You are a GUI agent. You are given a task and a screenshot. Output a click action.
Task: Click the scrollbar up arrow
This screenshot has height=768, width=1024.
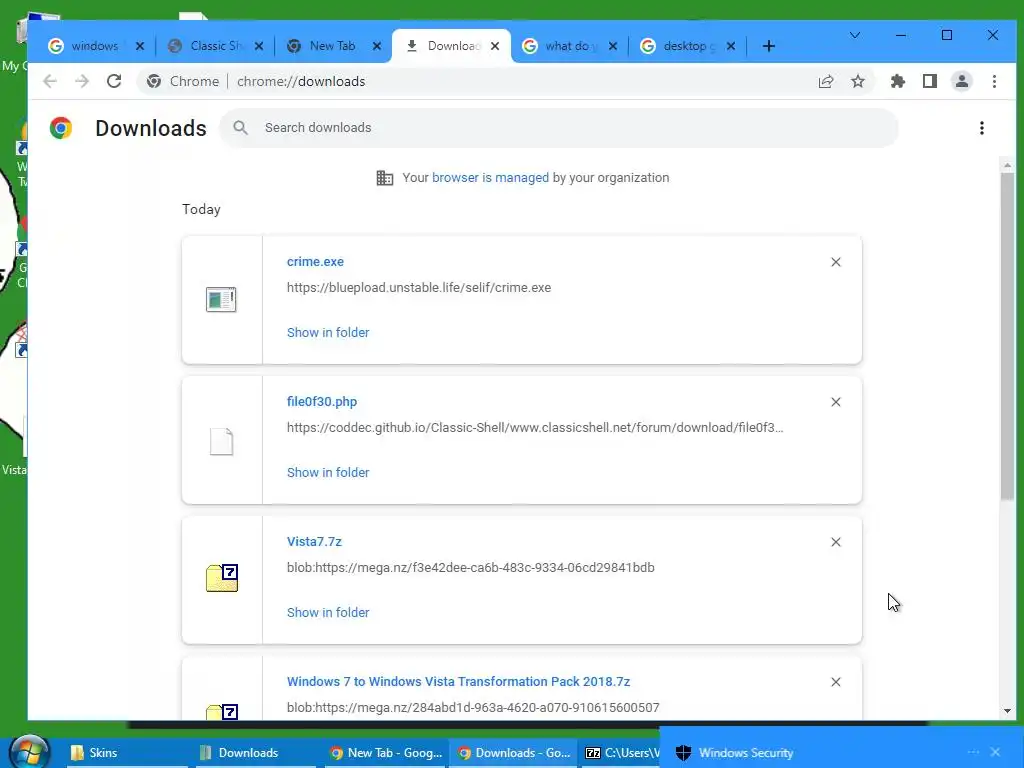pos(1007,166)
